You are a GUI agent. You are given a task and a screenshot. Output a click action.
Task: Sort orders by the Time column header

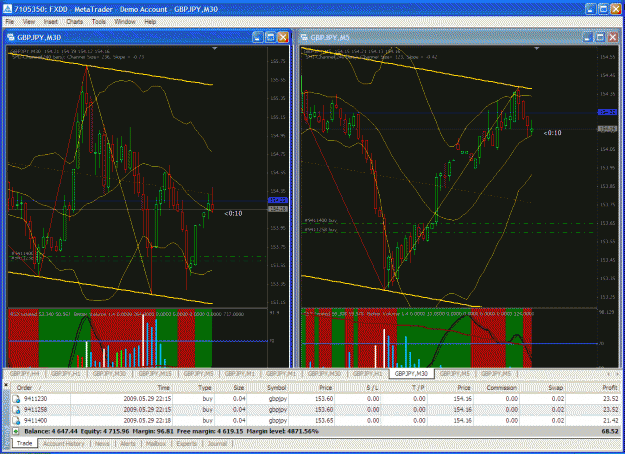pos(122,387)
